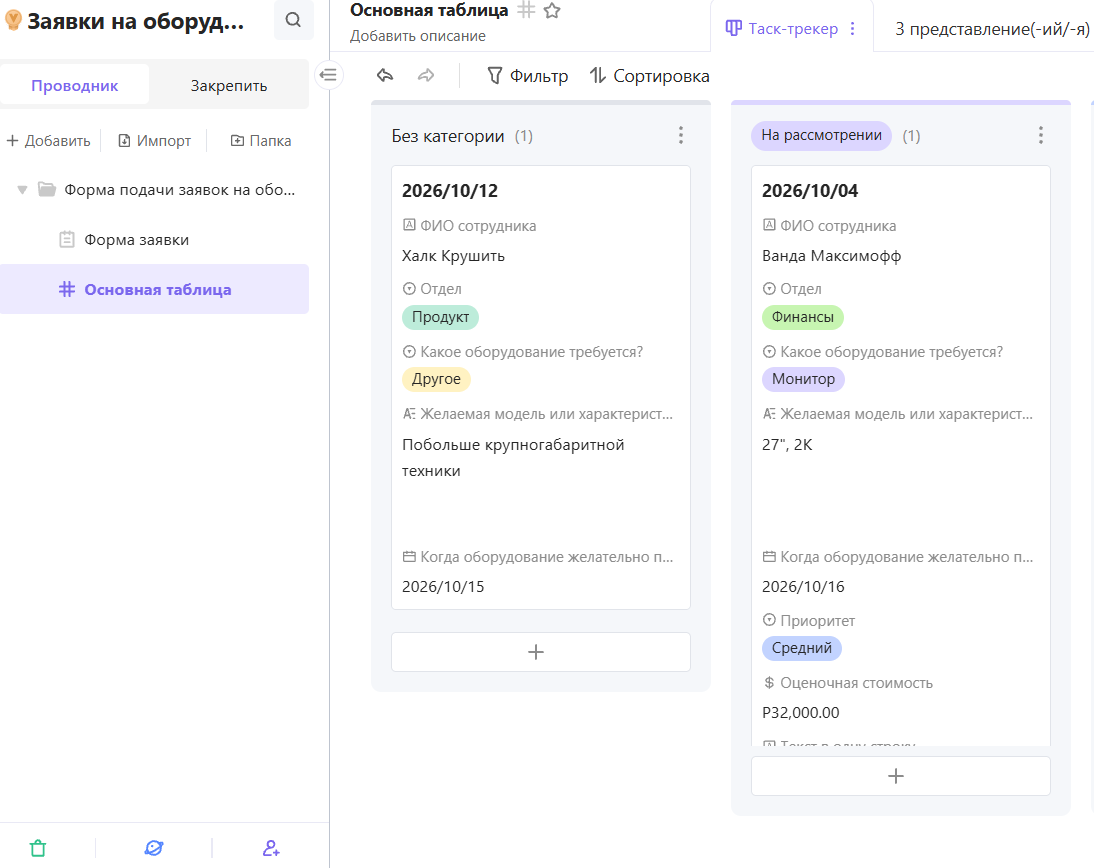Image resolution: width=1094 pixels, height=868 pixels.
Task: Click the name Халк Крушить
Action: click(x=454, y=256)
